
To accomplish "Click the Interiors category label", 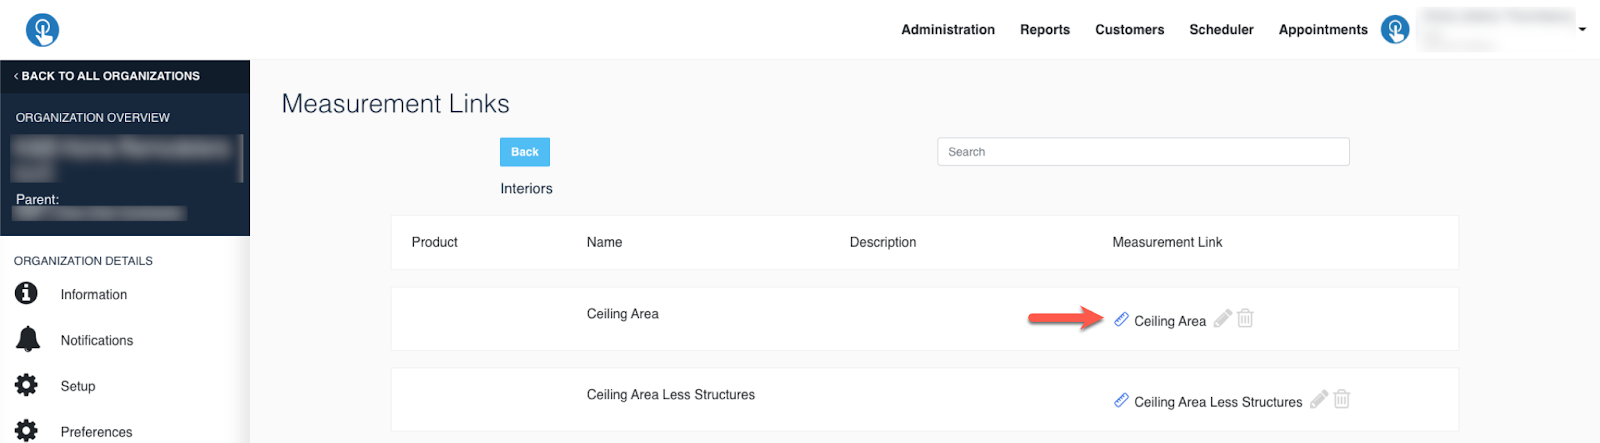I will click(x=526, y=189).
